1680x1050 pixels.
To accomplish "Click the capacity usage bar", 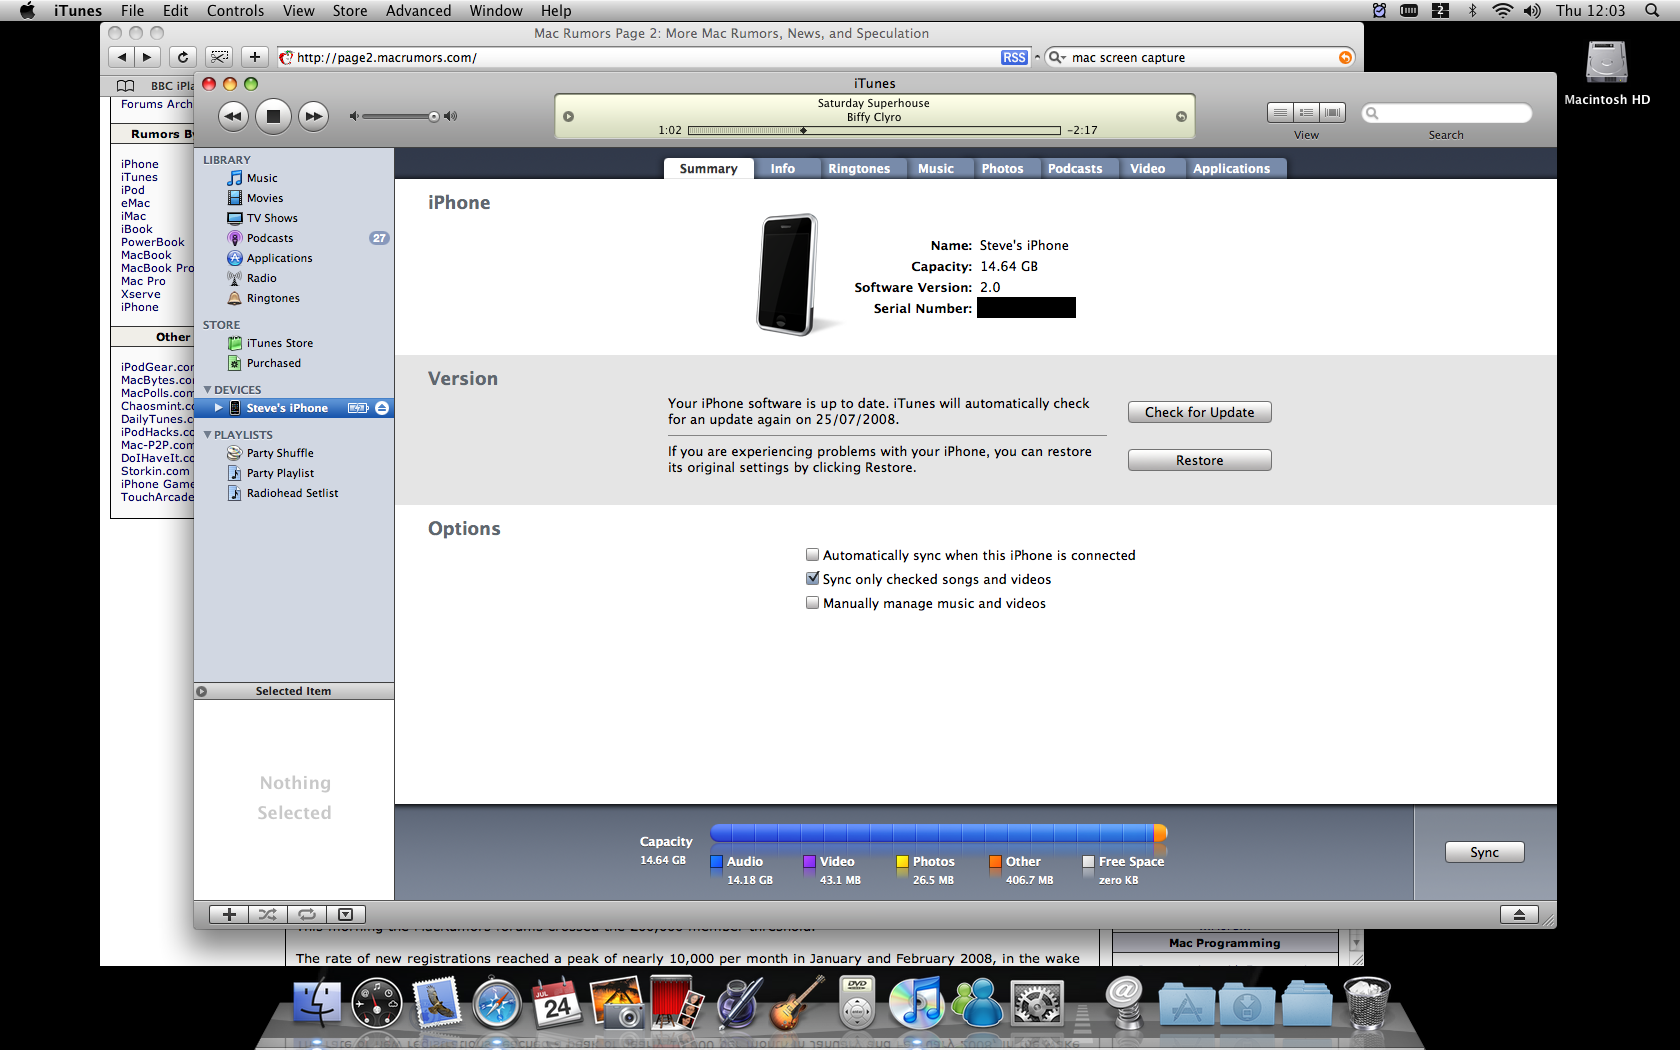I will pos(938,833).
